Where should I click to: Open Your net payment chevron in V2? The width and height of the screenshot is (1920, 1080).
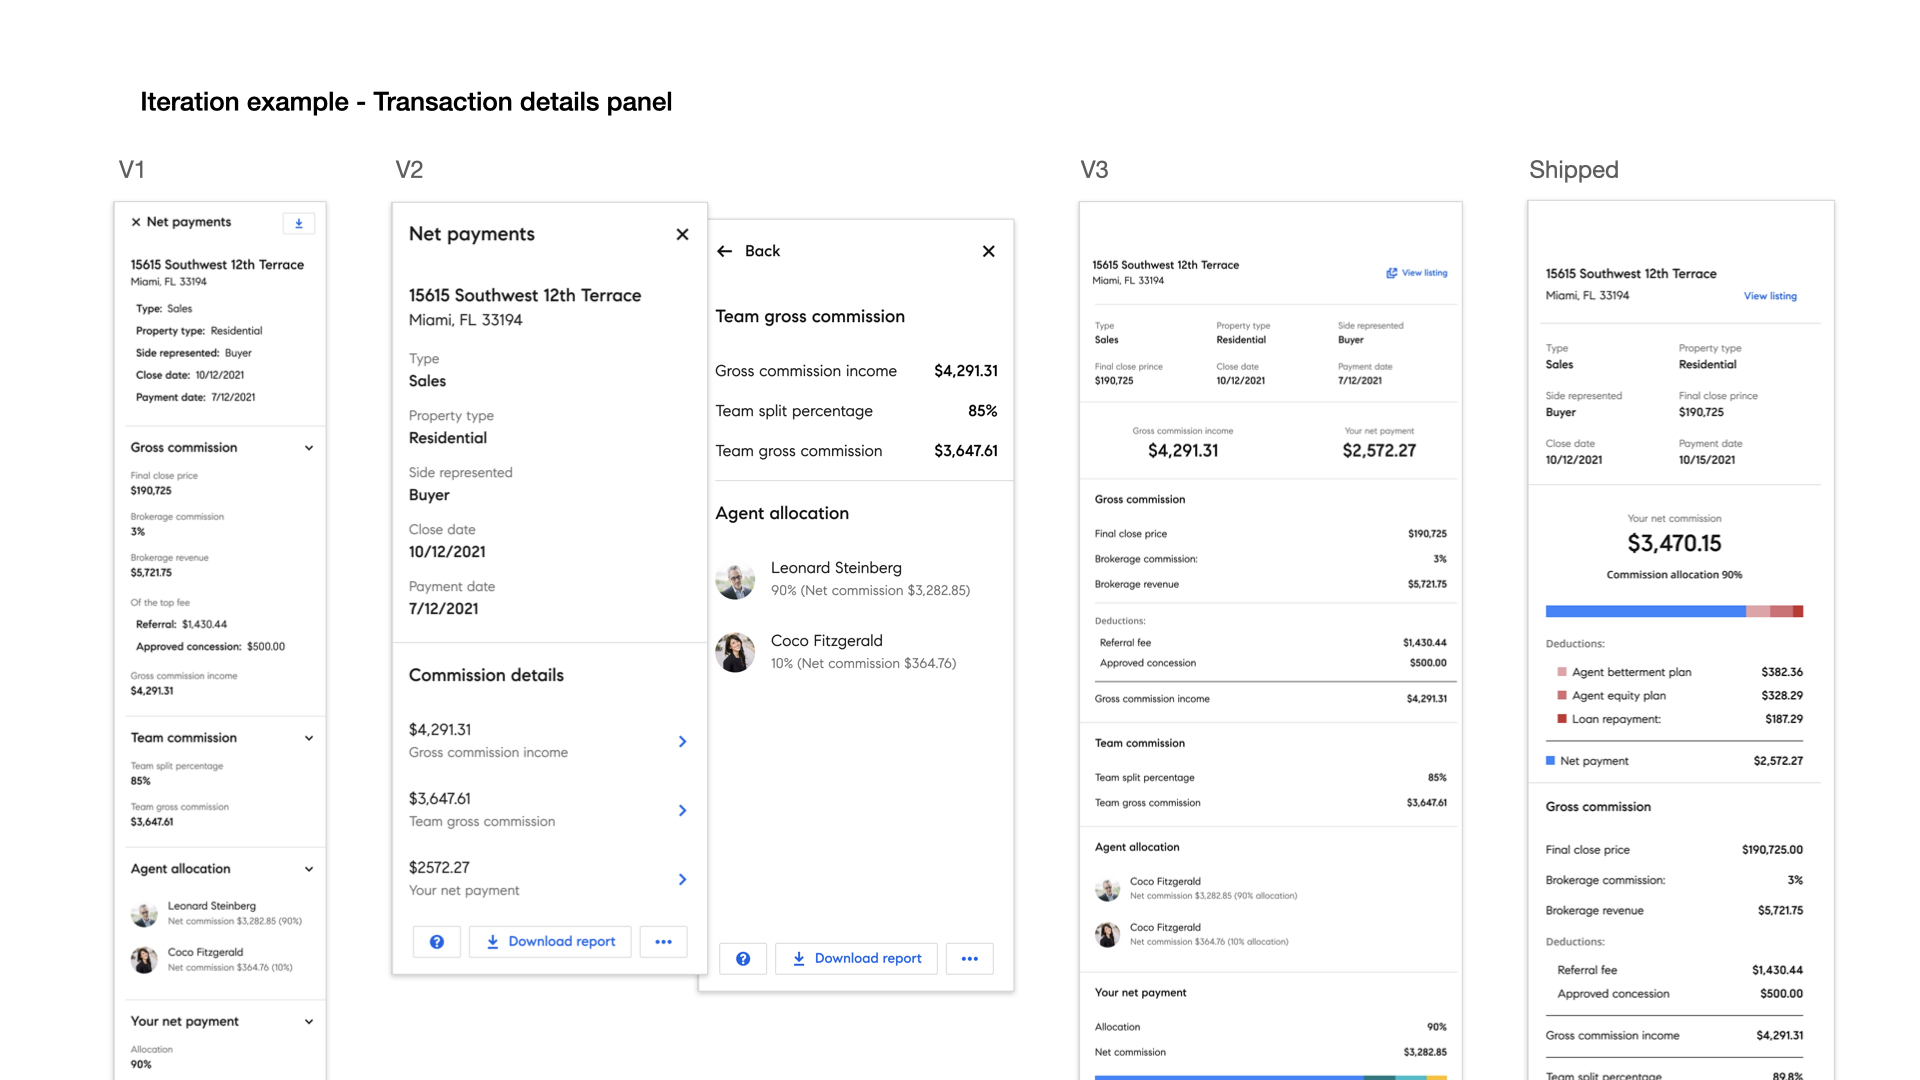click(x=683, y=879)
